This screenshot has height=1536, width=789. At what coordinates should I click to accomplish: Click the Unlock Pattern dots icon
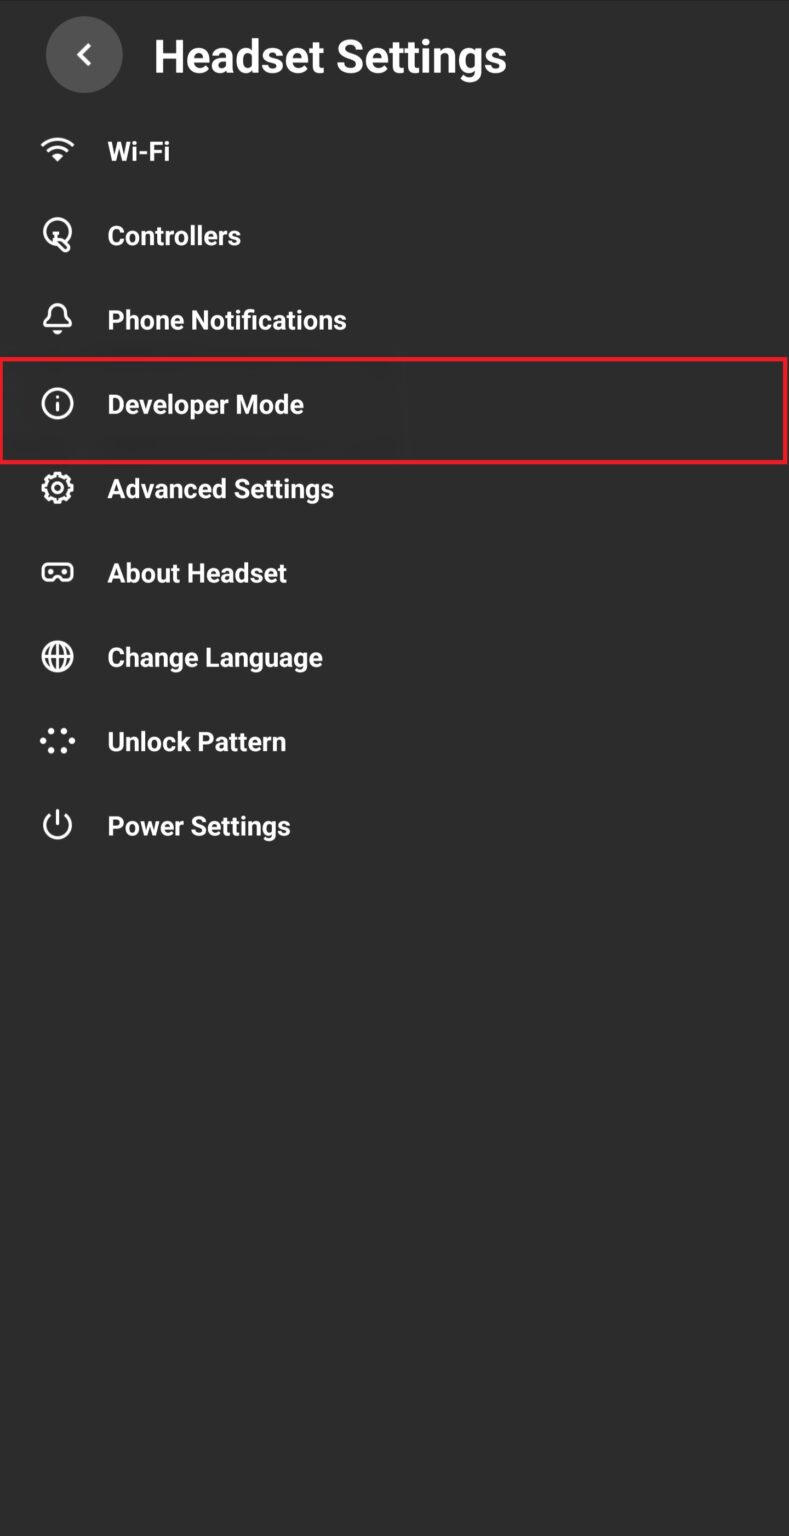click(x=57, y=740)
